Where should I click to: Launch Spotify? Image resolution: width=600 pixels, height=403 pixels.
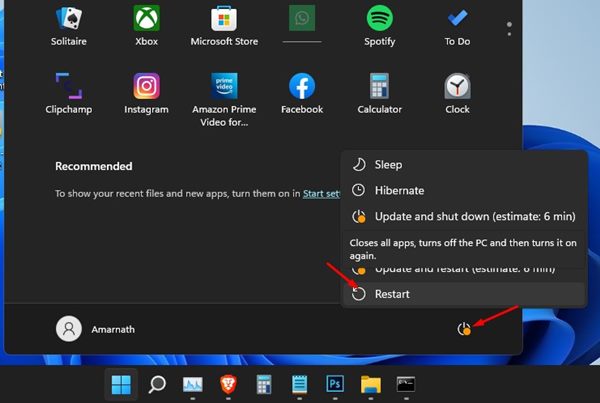[380, 26]
